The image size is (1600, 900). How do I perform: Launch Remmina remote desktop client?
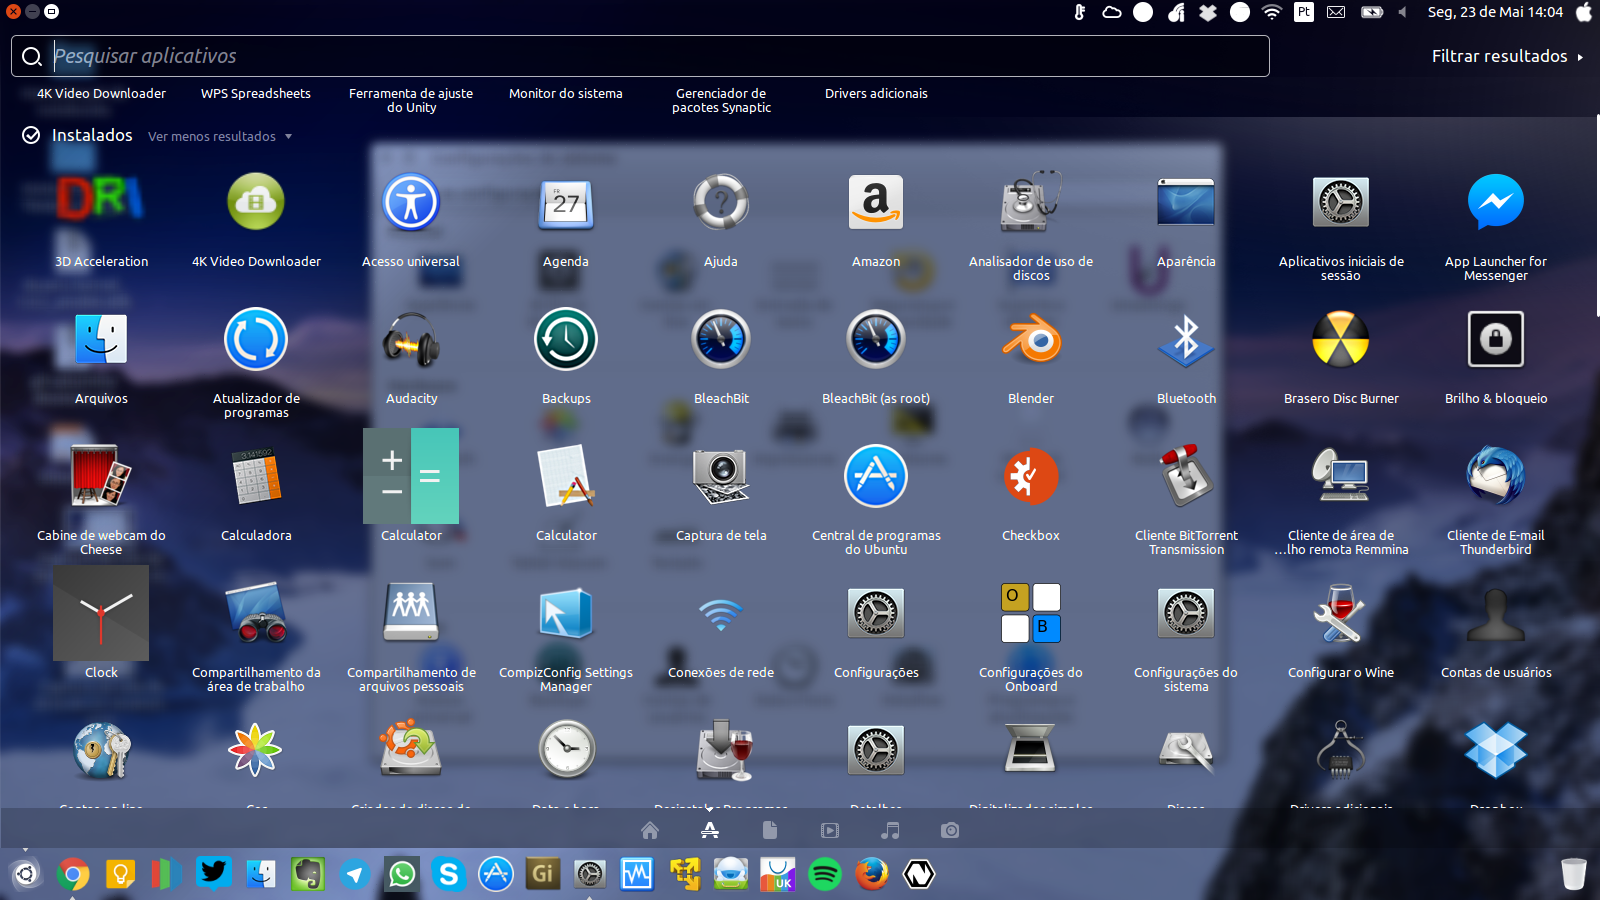tap(1341, 476)
